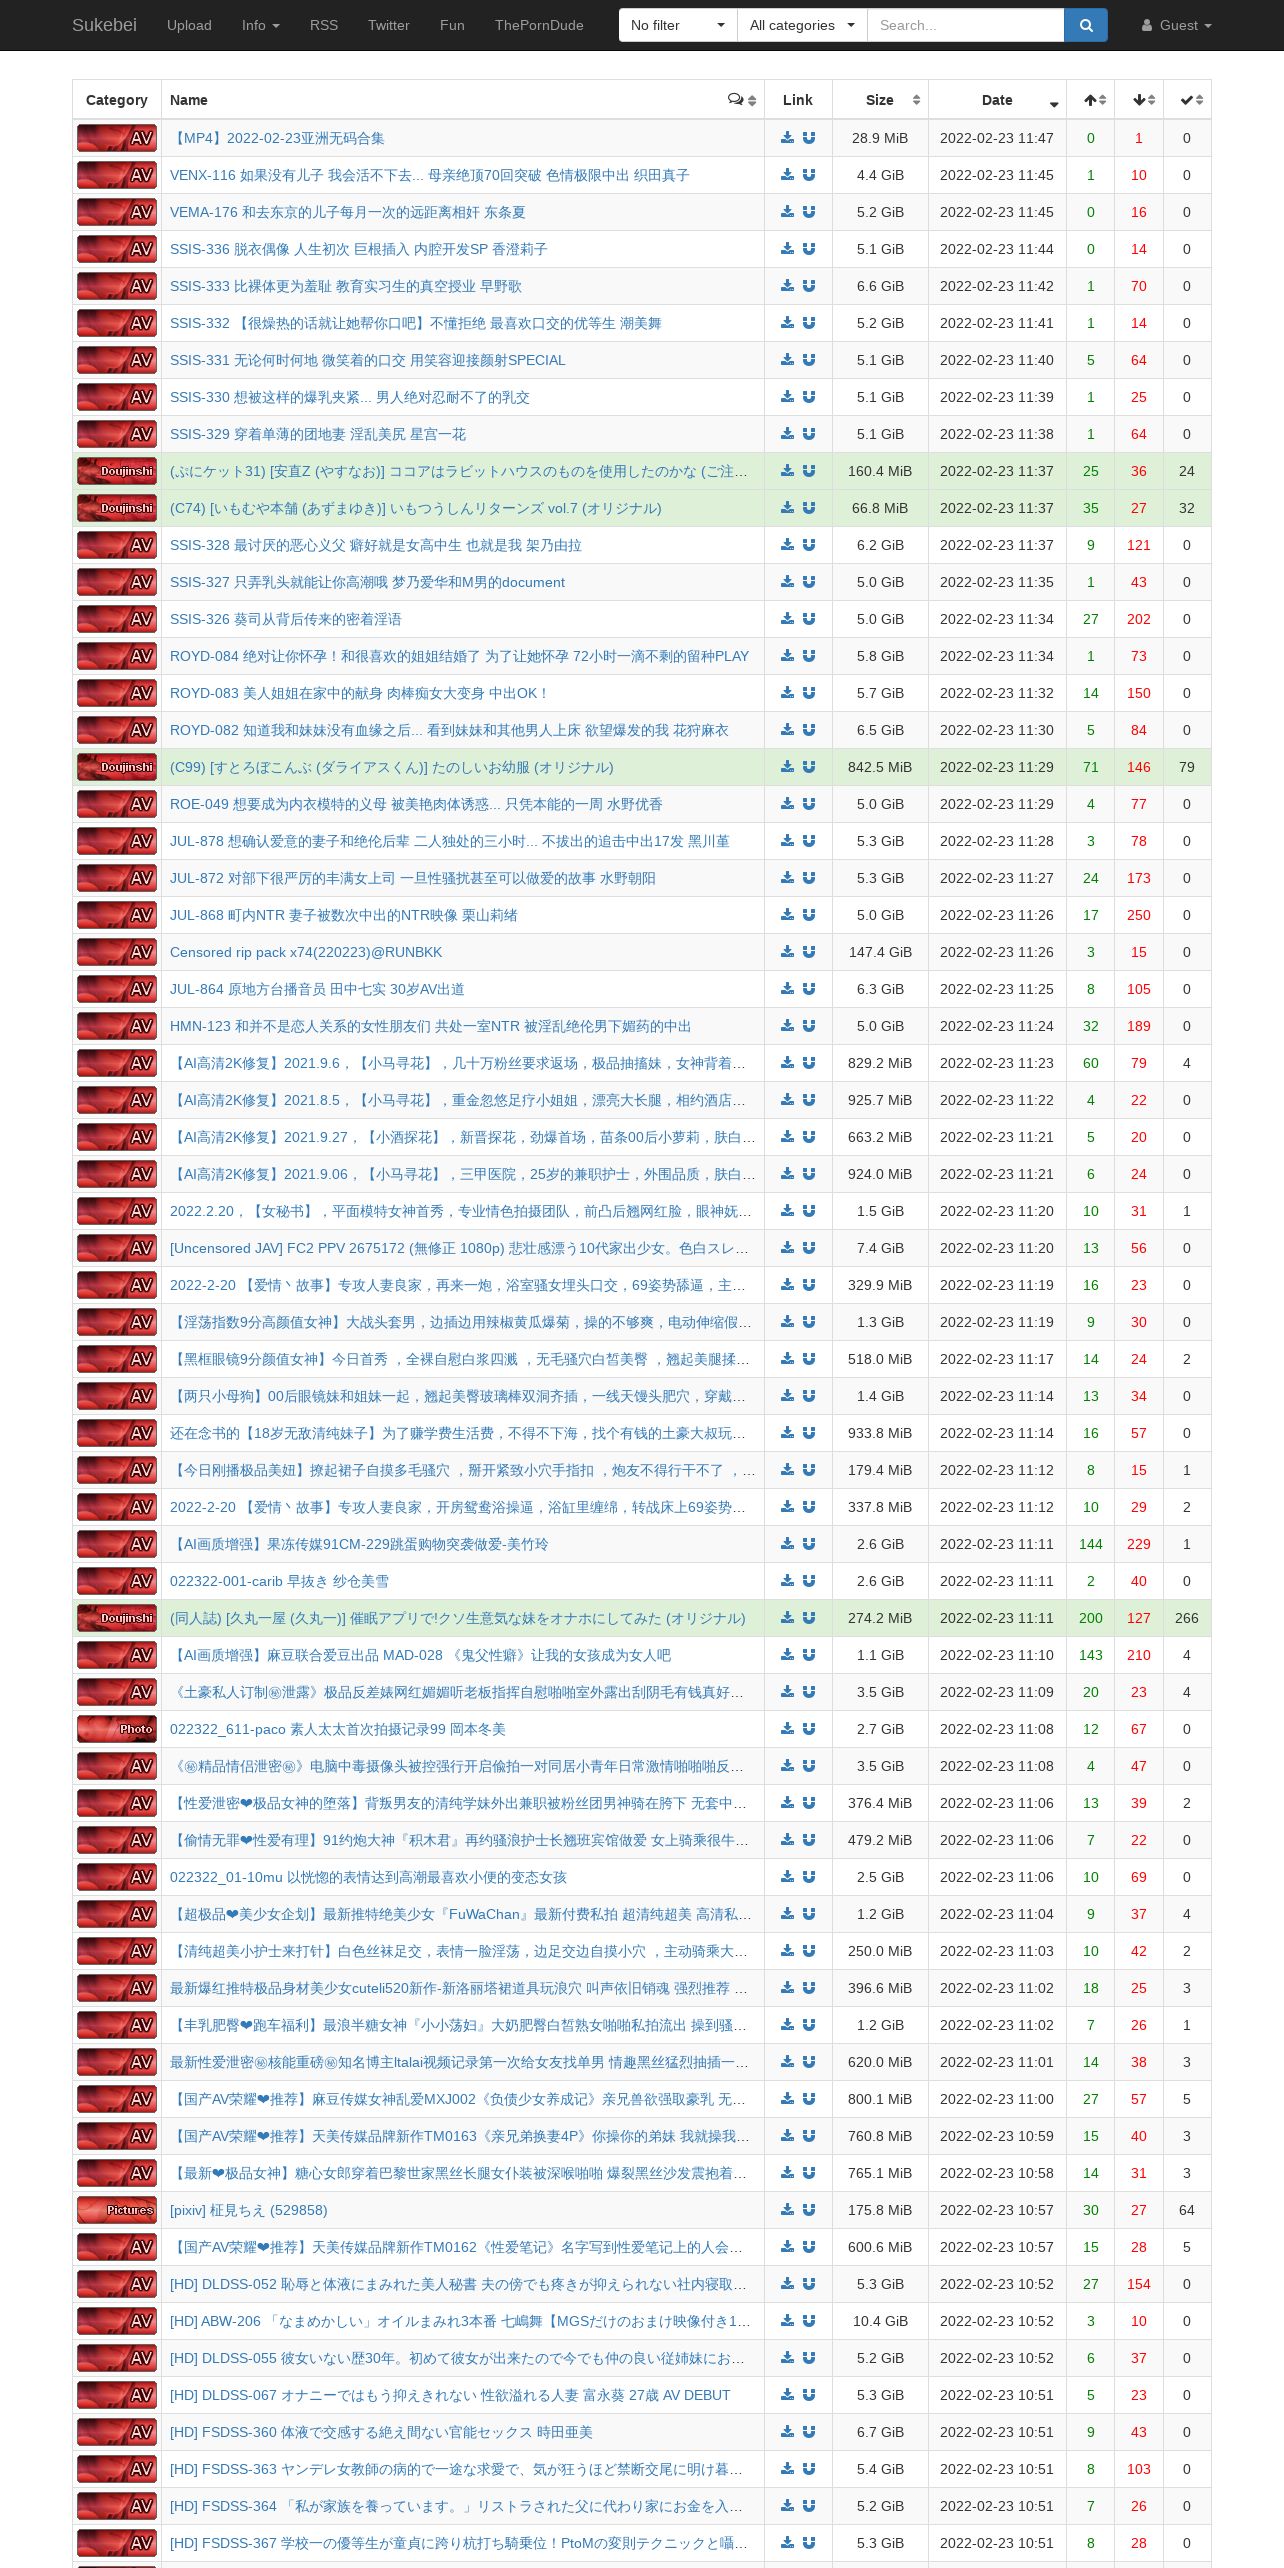Open the DLDSS-067 torrent title link
Screen dimensions: 1284x2568
click(450, 2395)
